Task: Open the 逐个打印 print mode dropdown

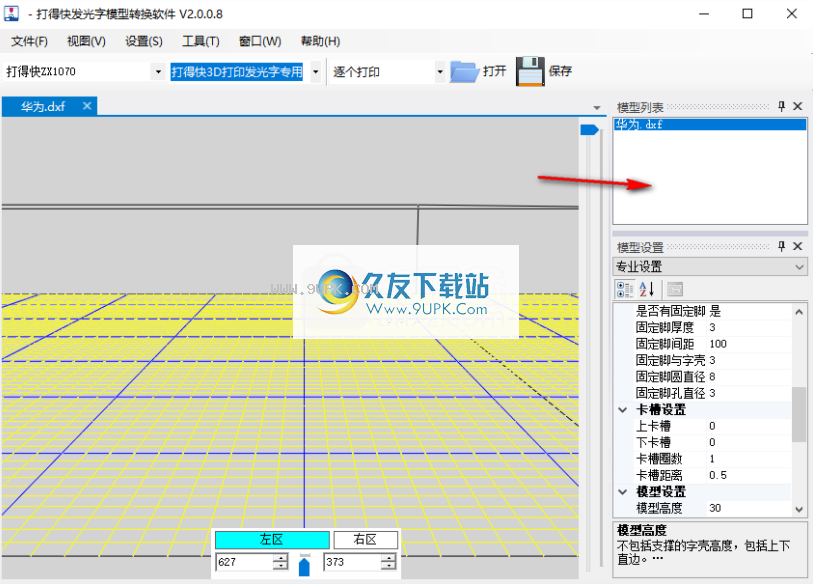Action: (x=440, y=72)
